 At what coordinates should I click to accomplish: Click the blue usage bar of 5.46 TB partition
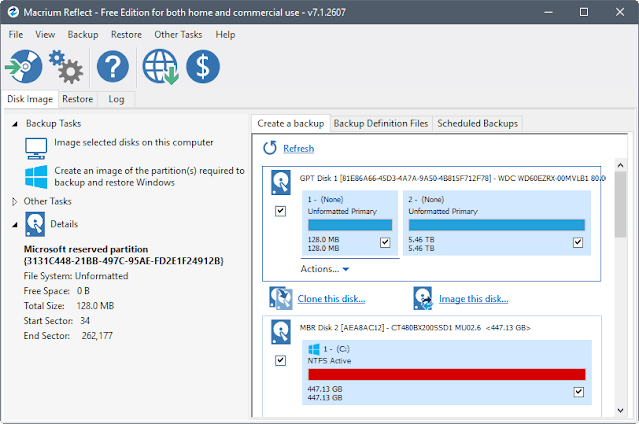tap(497, 225)
